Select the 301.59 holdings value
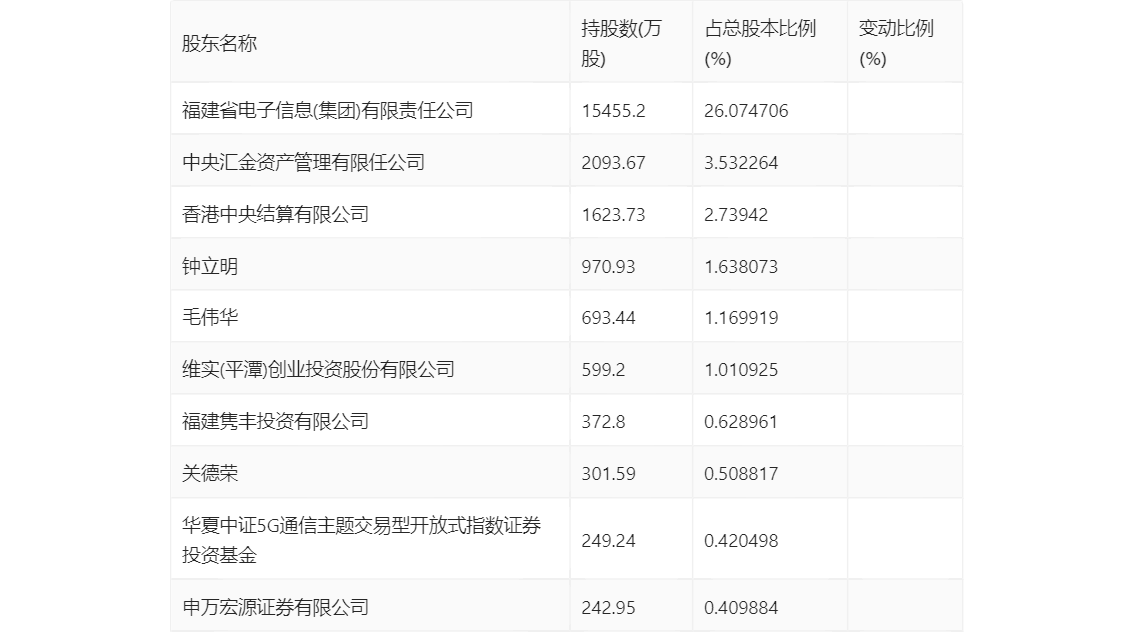Viewport: 1134px width, 632px height. (608, 474)
